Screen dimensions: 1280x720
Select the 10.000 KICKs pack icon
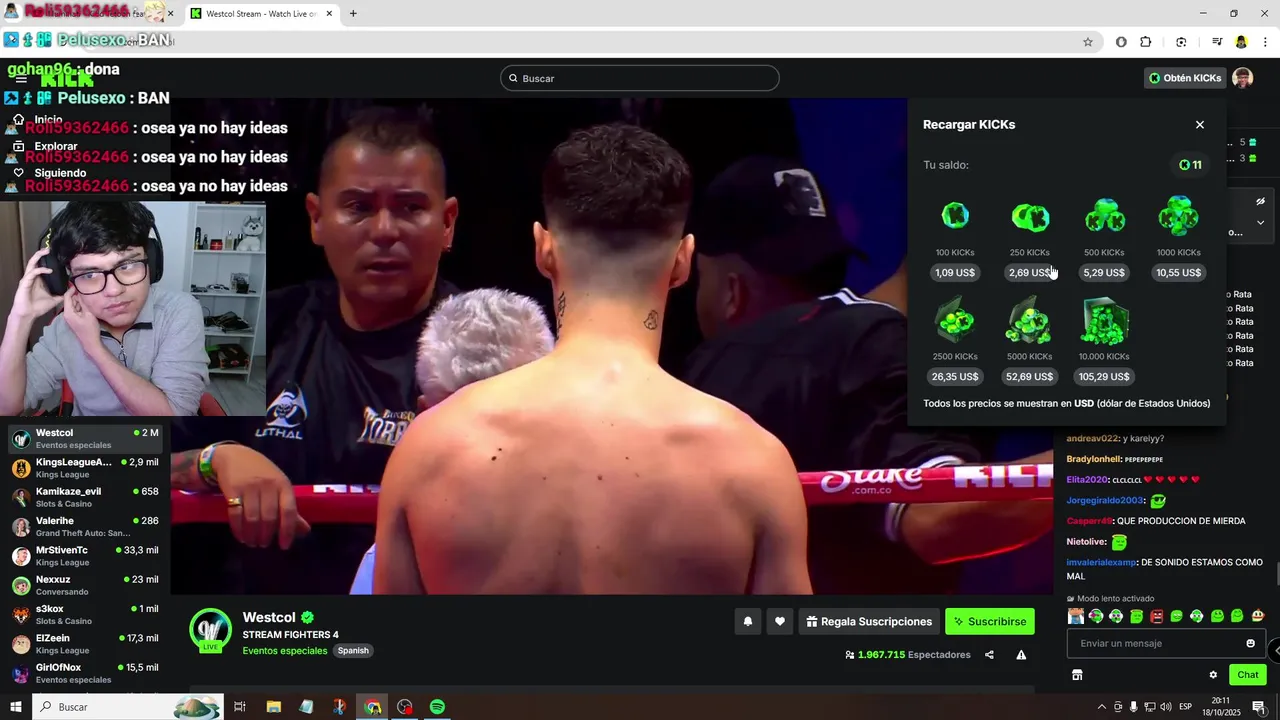coord(1105,321)
